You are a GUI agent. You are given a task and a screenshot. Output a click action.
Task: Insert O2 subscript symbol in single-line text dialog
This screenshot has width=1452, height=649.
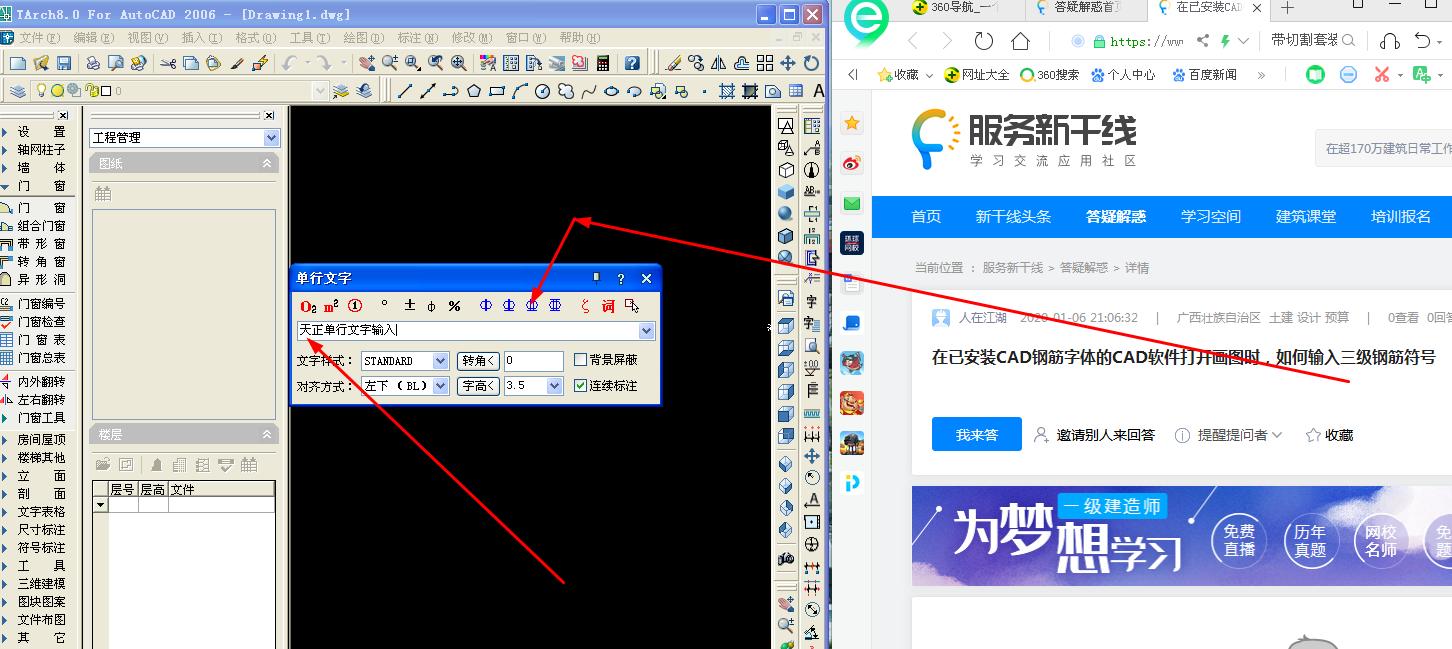click(x=308, y=305)
